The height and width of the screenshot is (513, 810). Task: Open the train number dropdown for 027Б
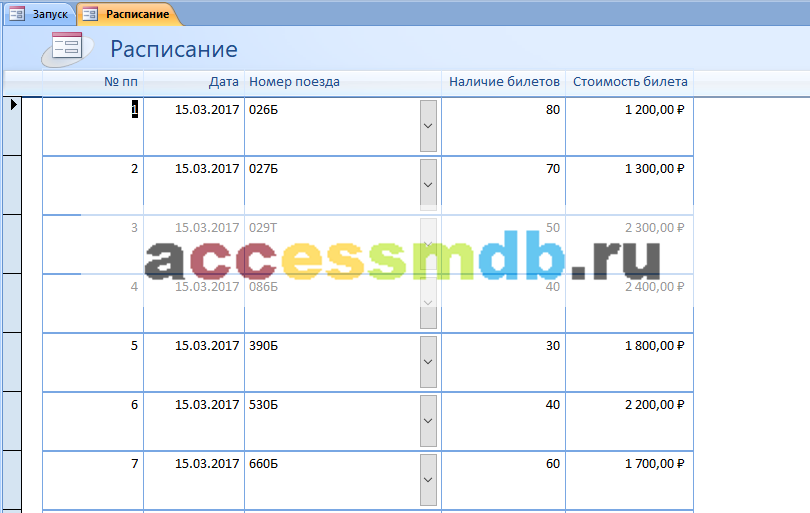[428, 185]
